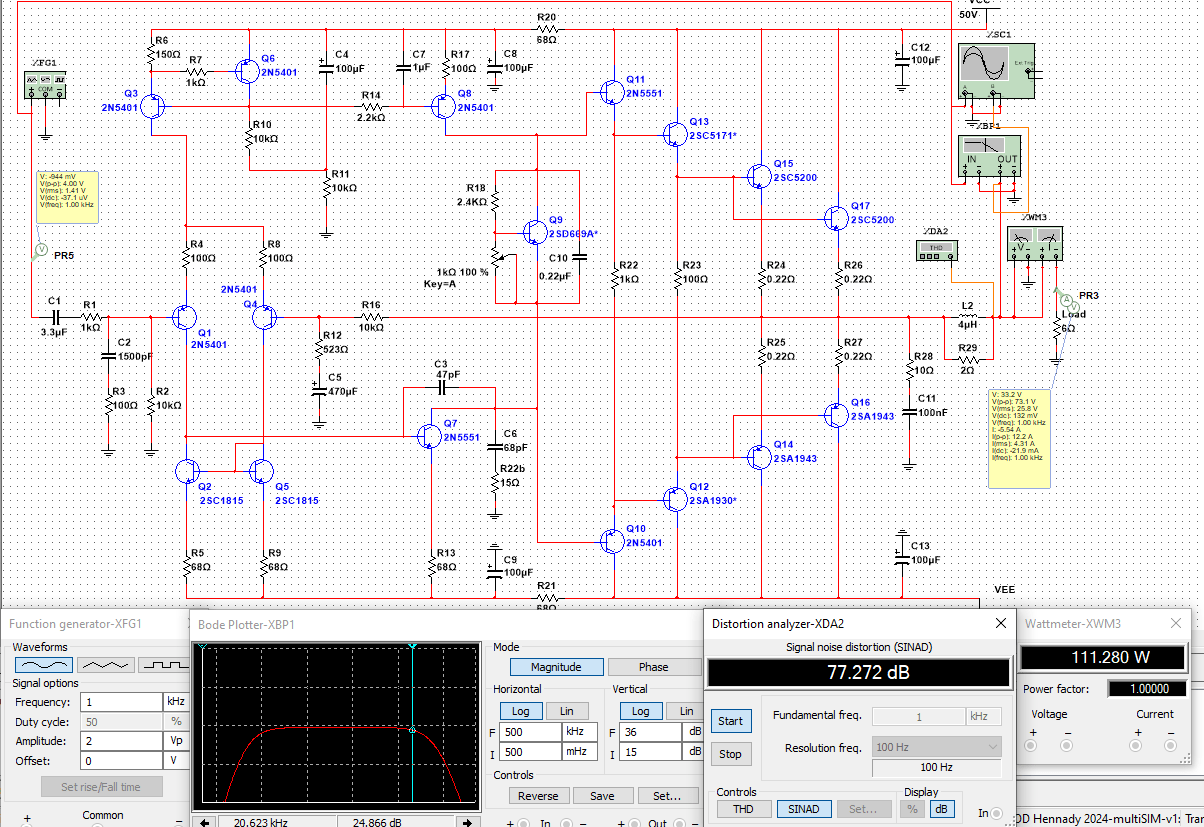The height and width of the screenshot is (827, 1204).
Task: Select transistor Q11 2N5551
Action: click(613, 92)
